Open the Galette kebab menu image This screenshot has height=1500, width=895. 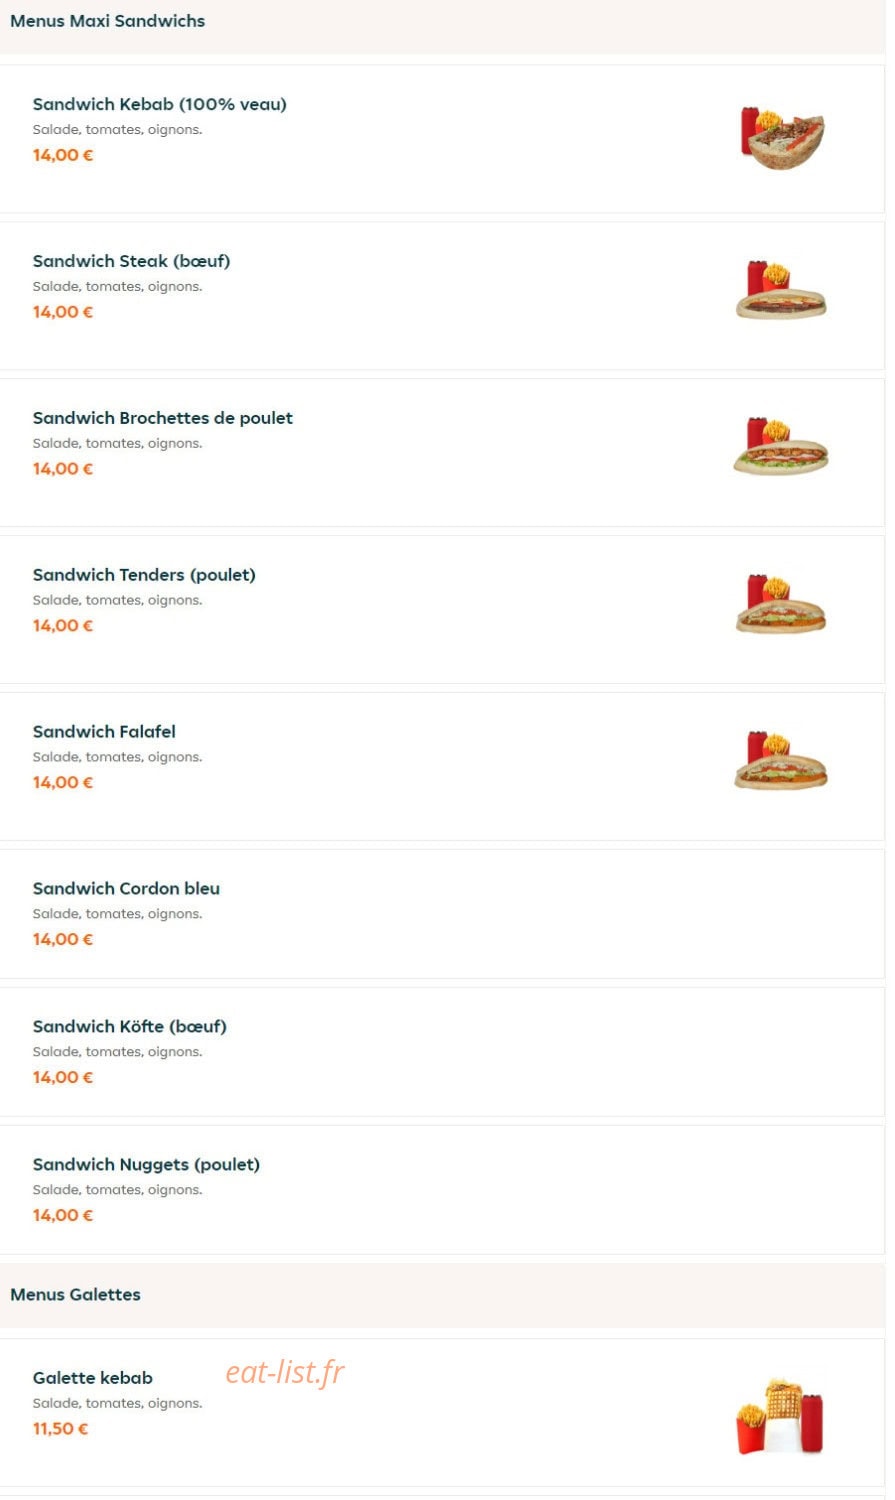tap(781, 1417)
